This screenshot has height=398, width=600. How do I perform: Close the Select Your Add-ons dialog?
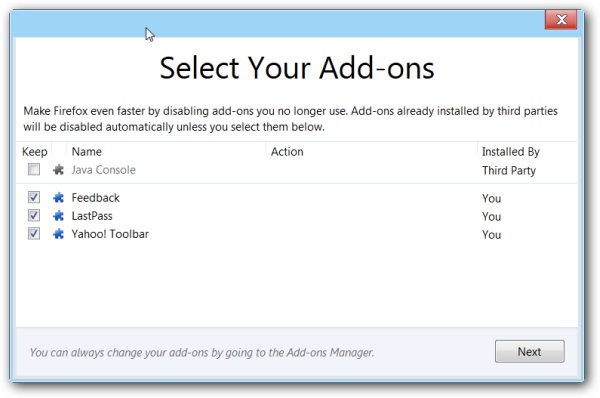pos(561,20)
